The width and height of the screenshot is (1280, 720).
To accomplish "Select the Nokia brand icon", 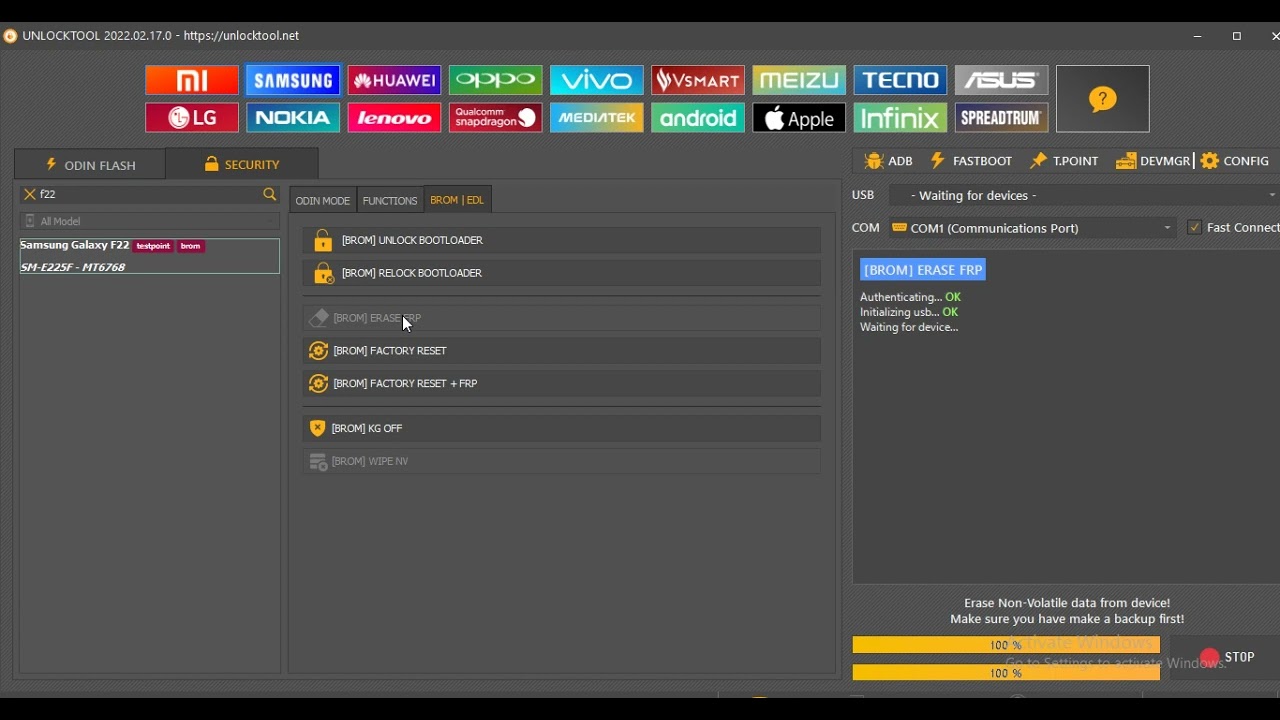I will click(x=293, y=118).
